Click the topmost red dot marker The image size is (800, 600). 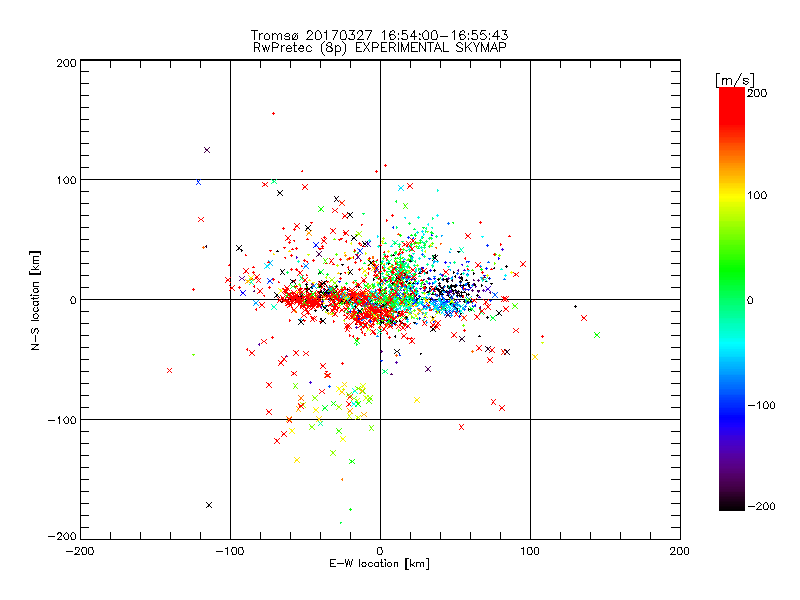tap(273, 114)
